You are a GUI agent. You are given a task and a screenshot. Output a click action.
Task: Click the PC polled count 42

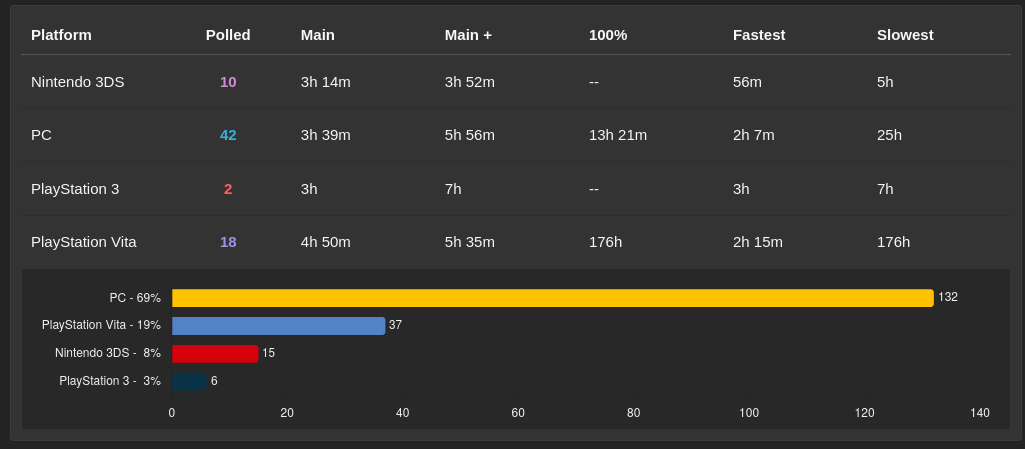coord(228,135)
